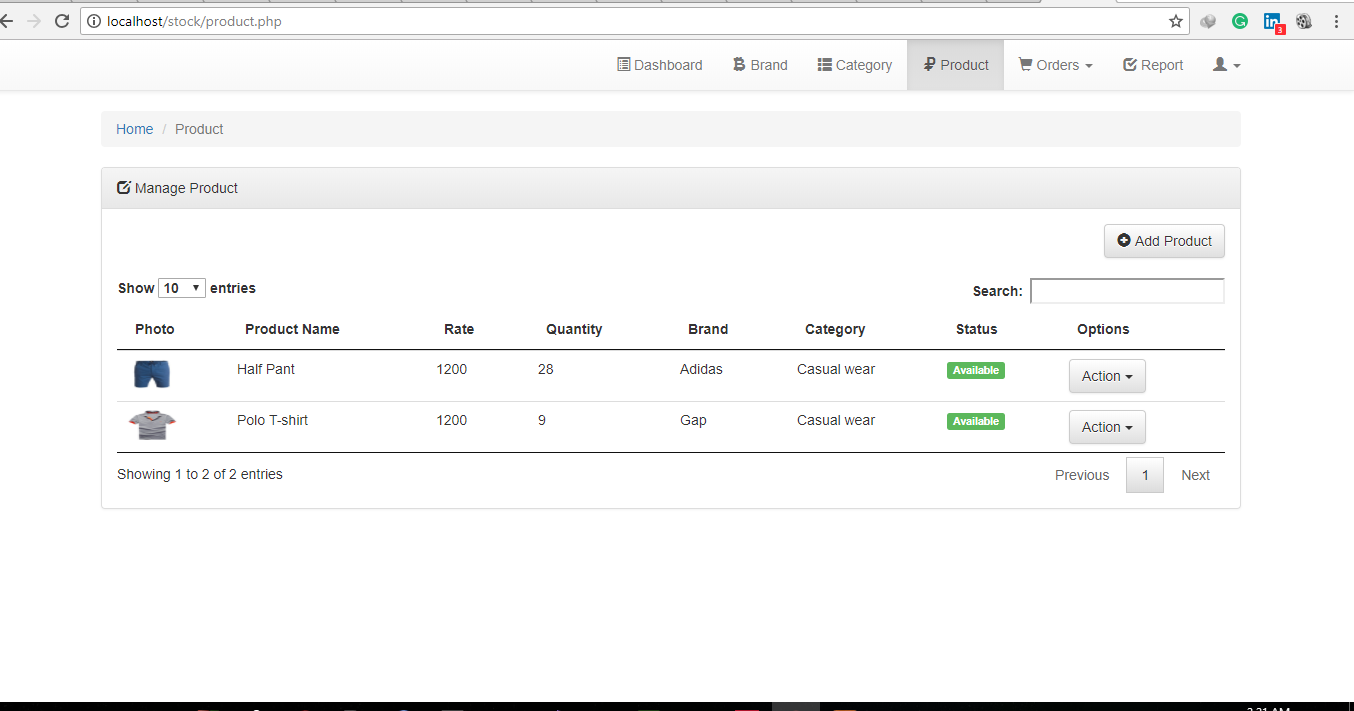Toggle the Available status badge for Half Pant
Image resolution: width=1354 pixels, height=711 pixels.
pos(975,370)
